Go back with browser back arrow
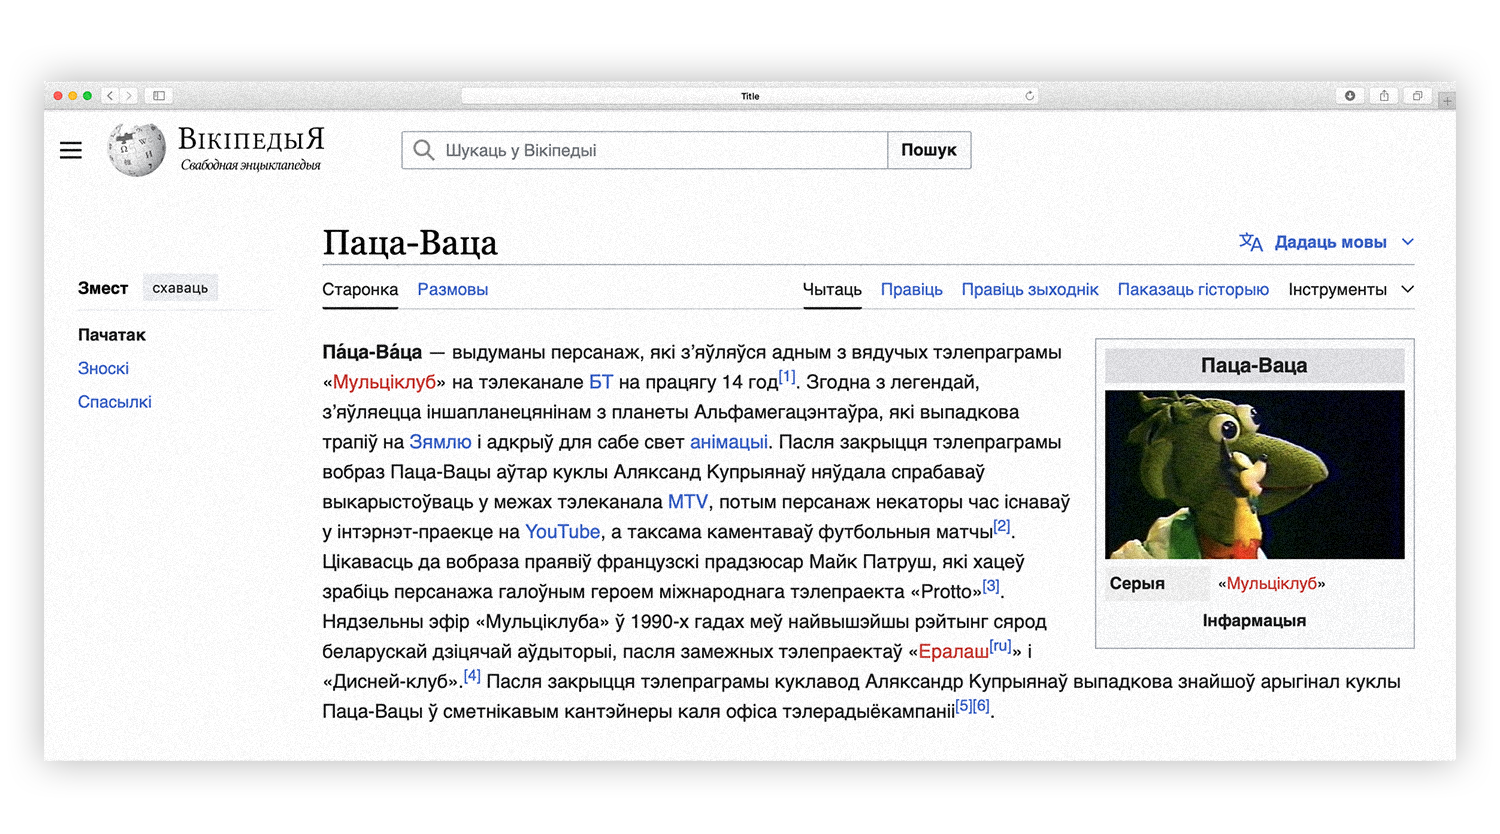The height and width of the screenshot is (834, 1500). click(x=110, y=96)
